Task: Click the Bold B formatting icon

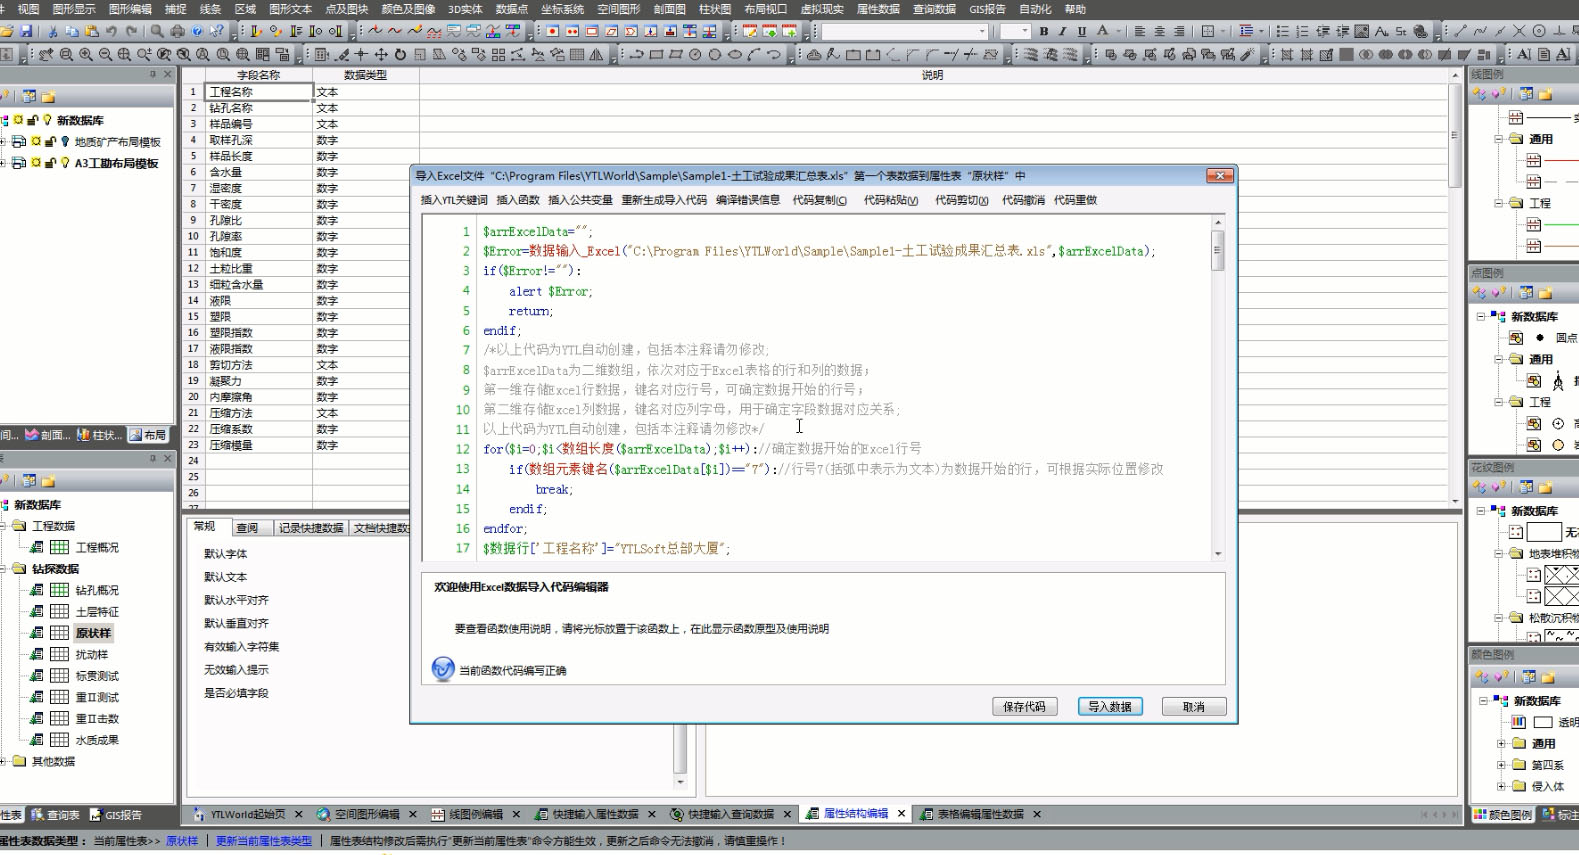Action: coord(1044,31)
